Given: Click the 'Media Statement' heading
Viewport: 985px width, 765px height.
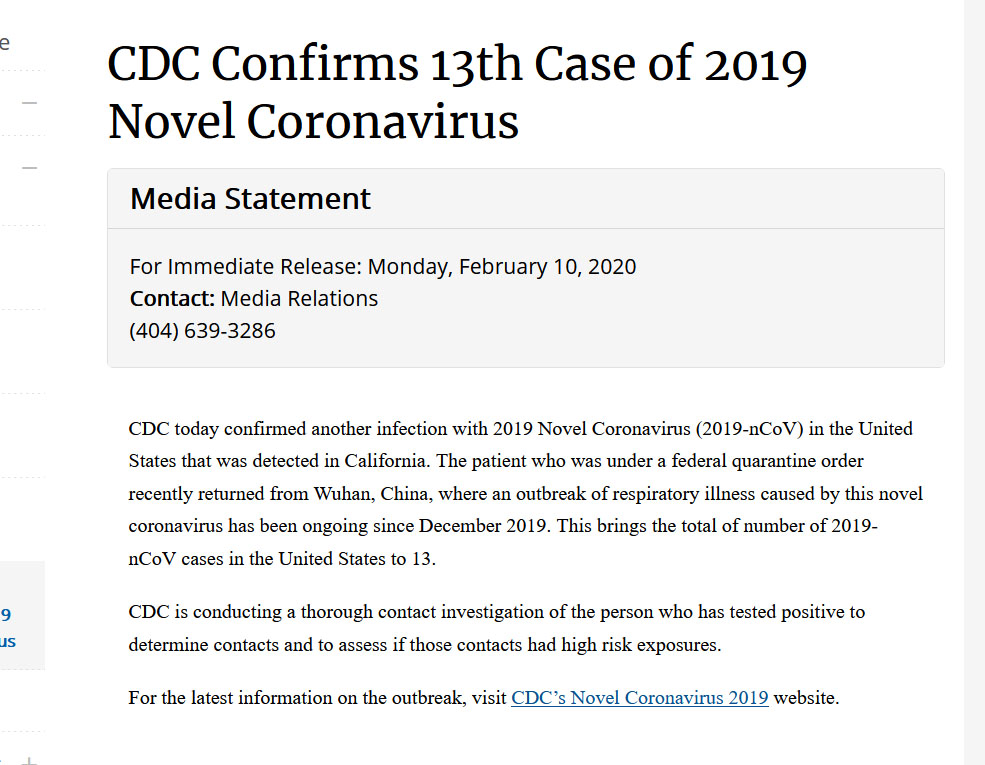Looking at the screenshot, I should (x=250, y=198).
